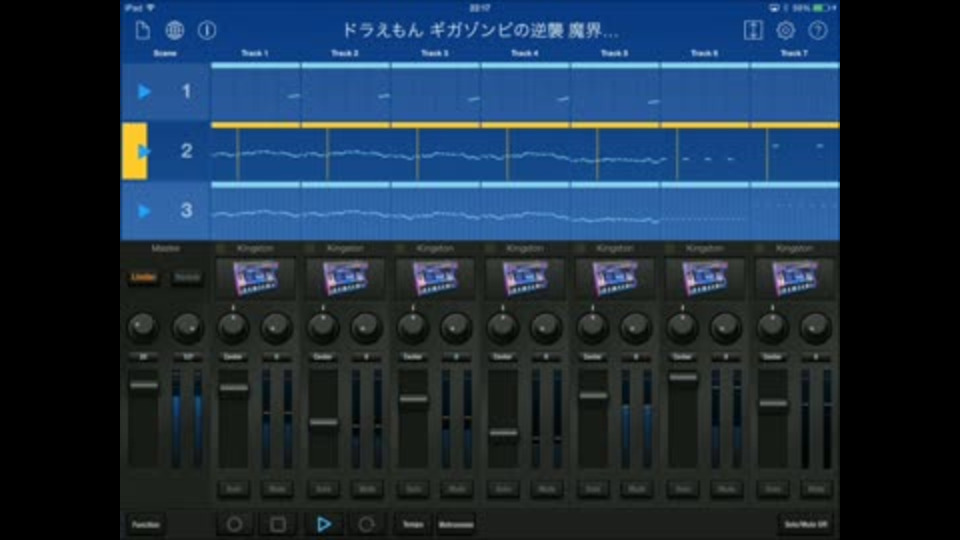The height and width of the screenshot is (540, 960).
Task: Mute Track 7
Action: (x=817, y=489)
